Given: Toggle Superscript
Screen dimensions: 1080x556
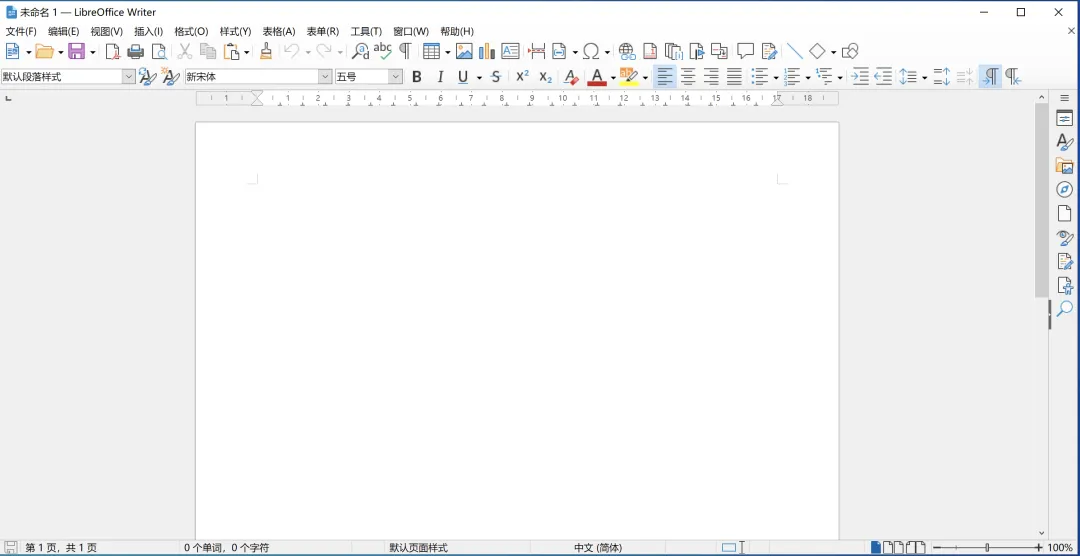Looking at the screenshot, I should tap(522, 76).
